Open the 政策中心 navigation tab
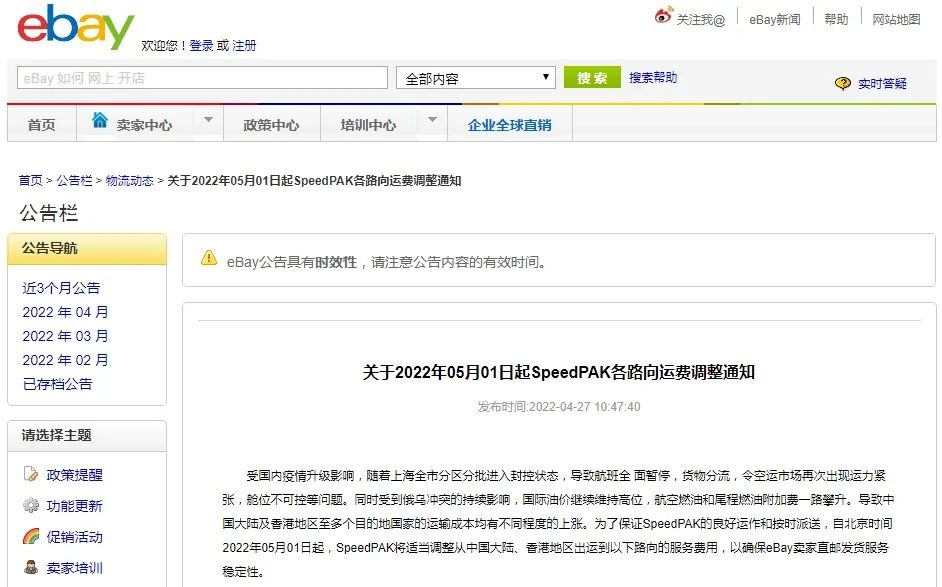This screenshot has height=587, width=942. (x=271, y=125)
